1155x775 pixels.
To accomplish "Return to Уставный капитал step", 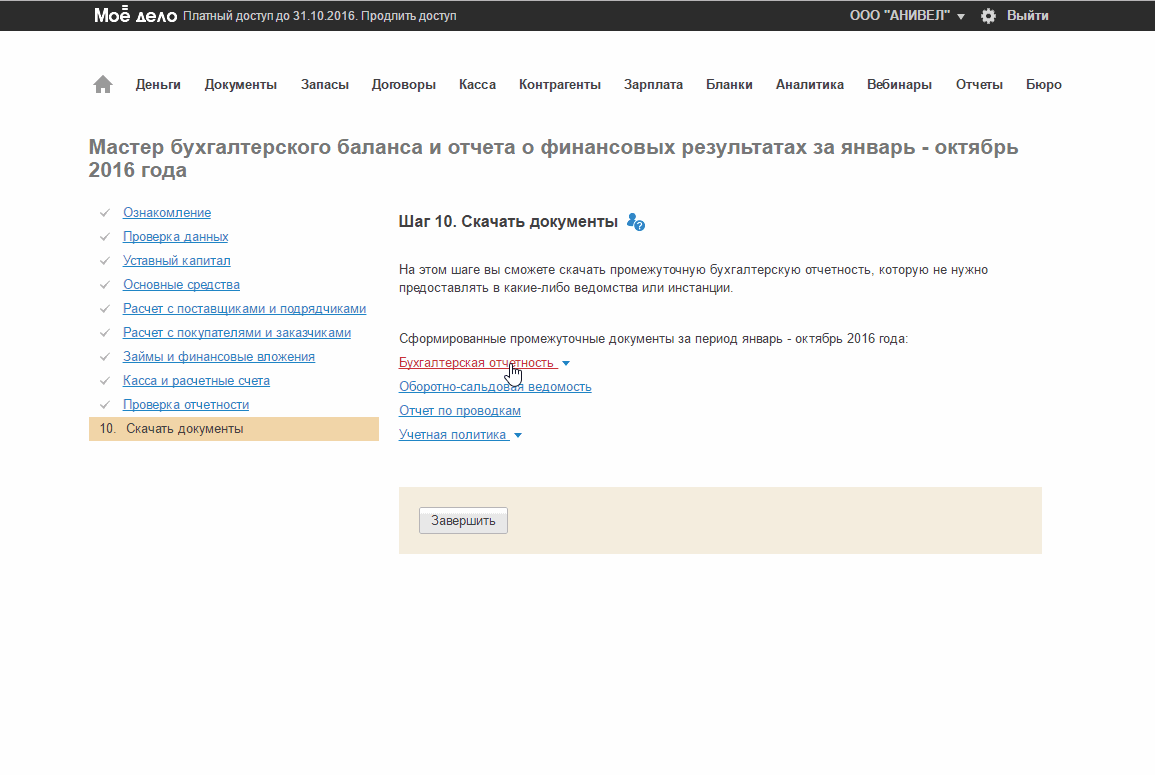I will 176,261.
